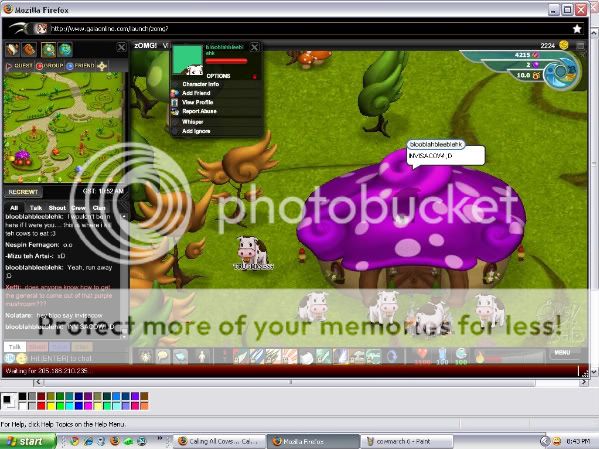Click the yellow compass center-map icon
599x449 pixels.
pyautogui.click(x=102, y=66)
